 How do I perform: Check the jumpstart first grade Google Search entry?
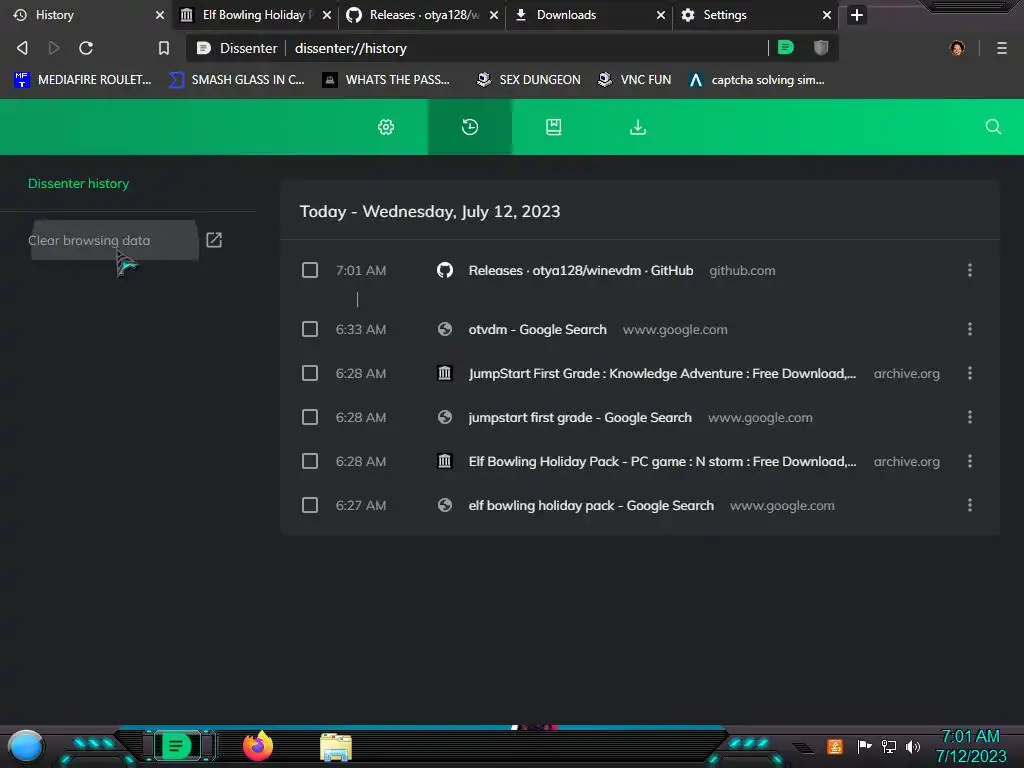click(310, 417)
